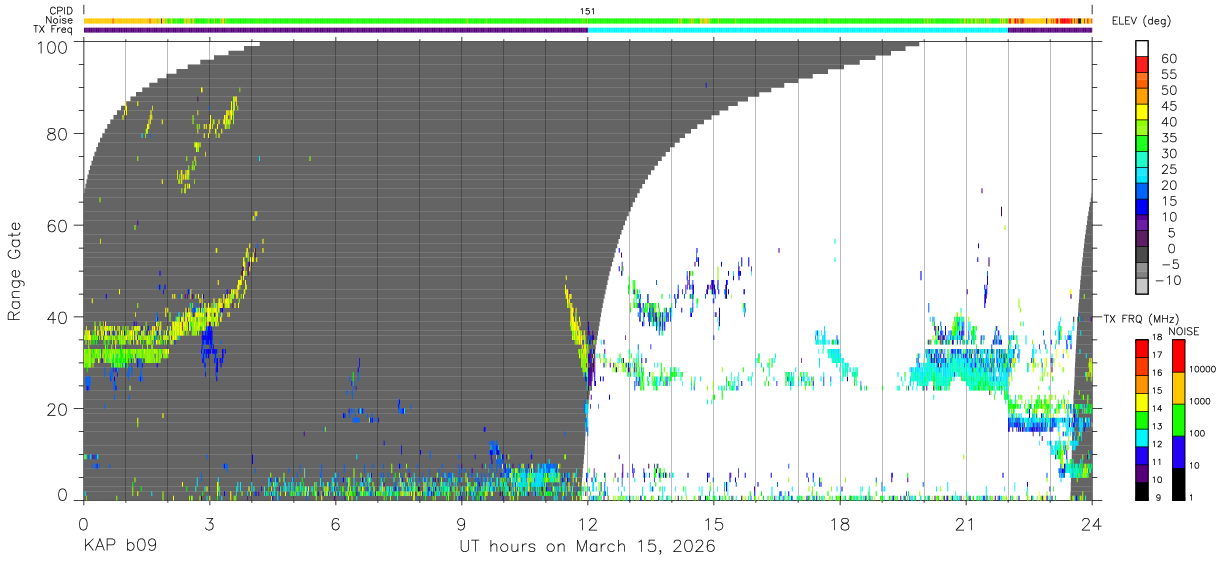
Task: Click the UT hours on March 15, 2026 title
Action: [x=587, y=548]
